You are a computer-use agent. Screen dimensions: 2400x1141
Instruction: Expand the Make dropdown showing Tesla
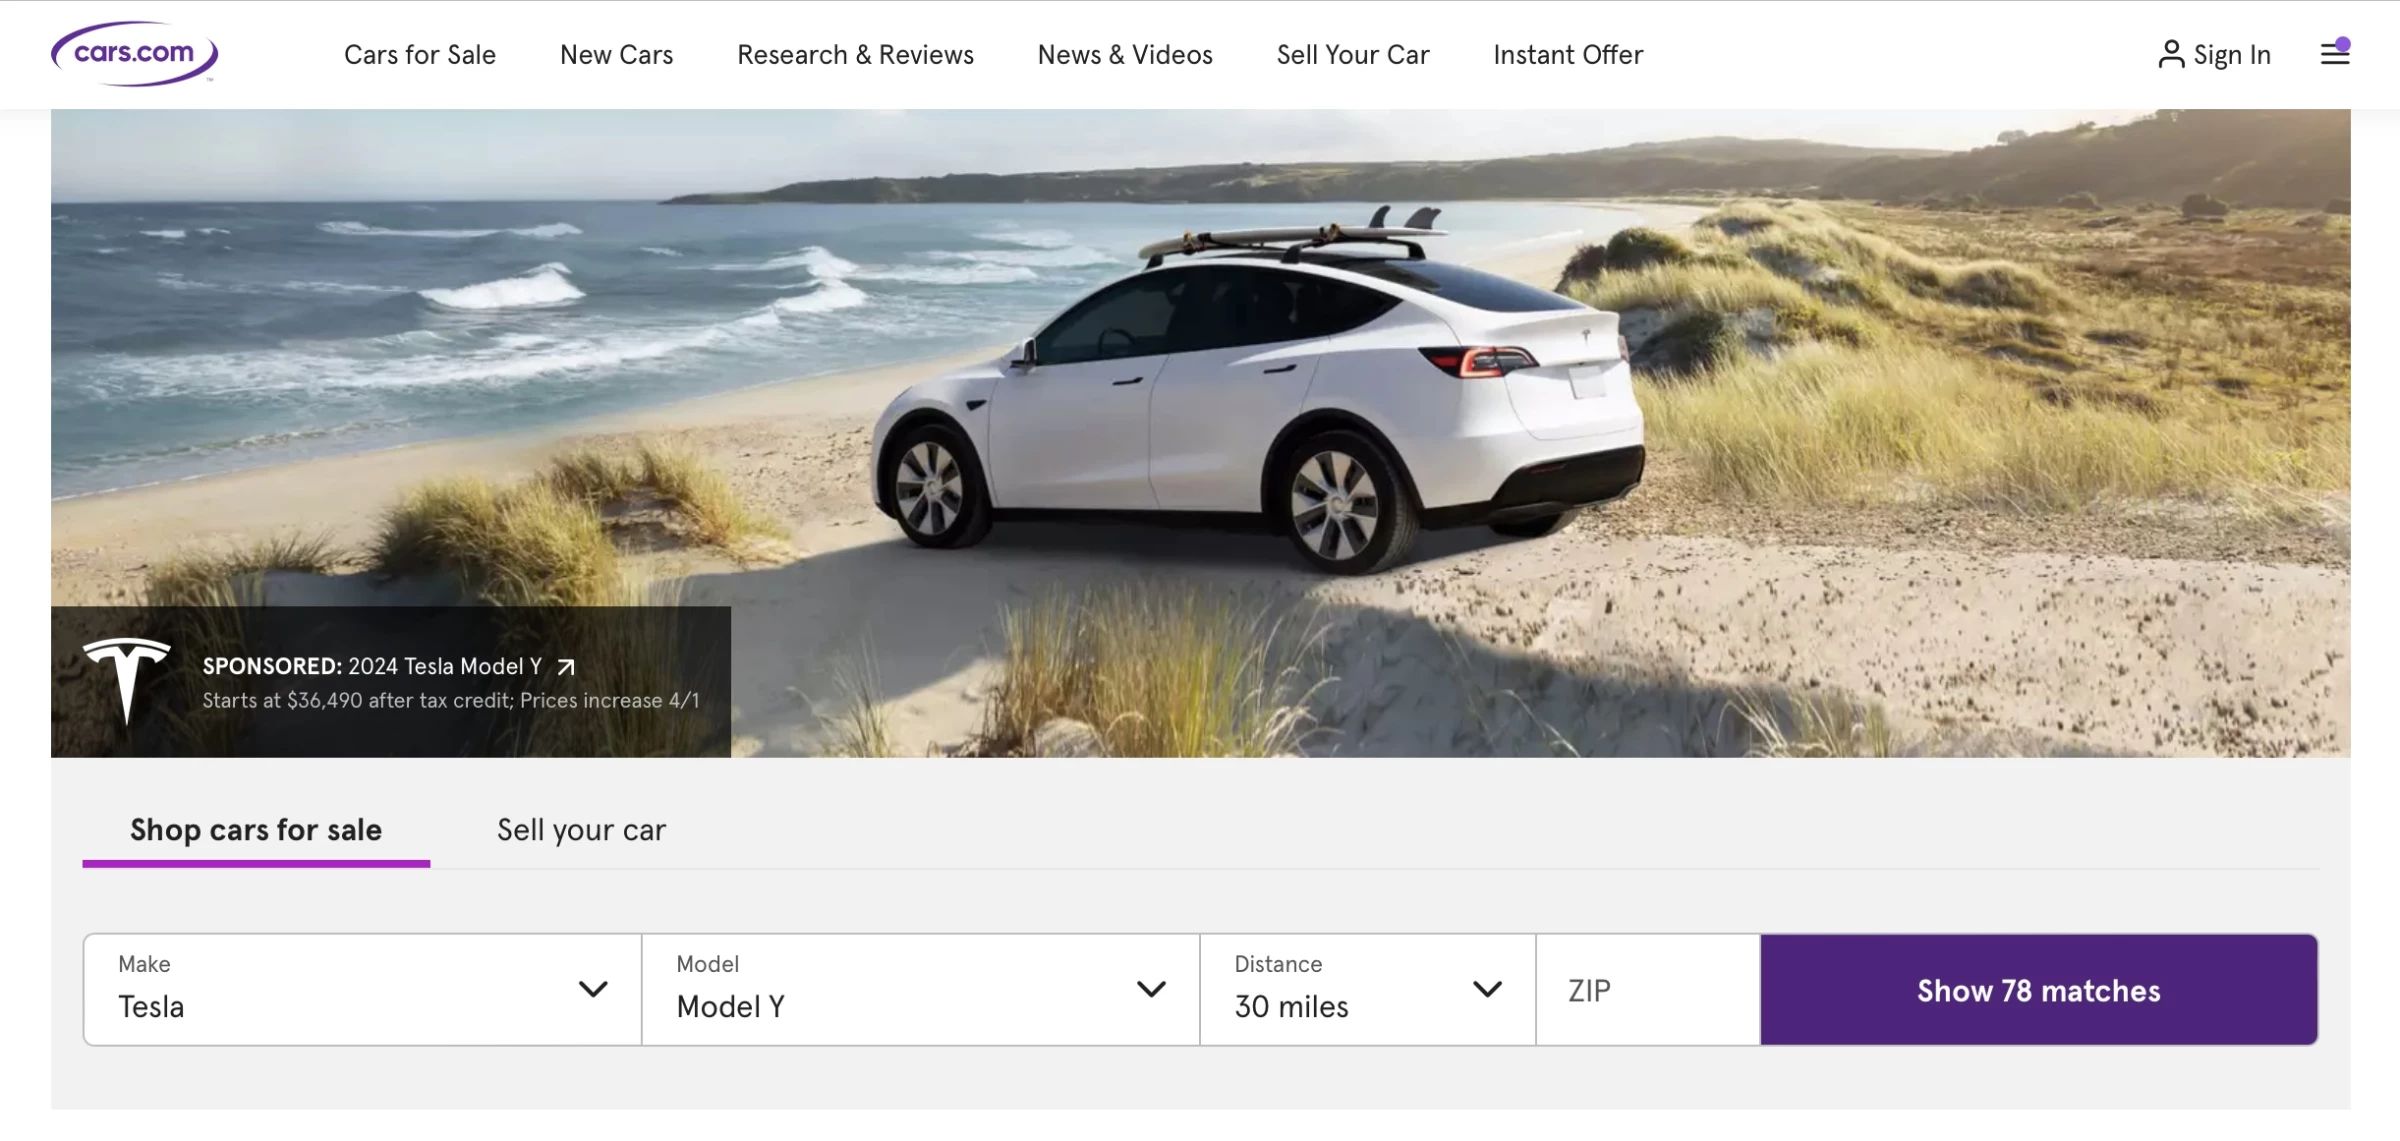click(x=362, y=990)
